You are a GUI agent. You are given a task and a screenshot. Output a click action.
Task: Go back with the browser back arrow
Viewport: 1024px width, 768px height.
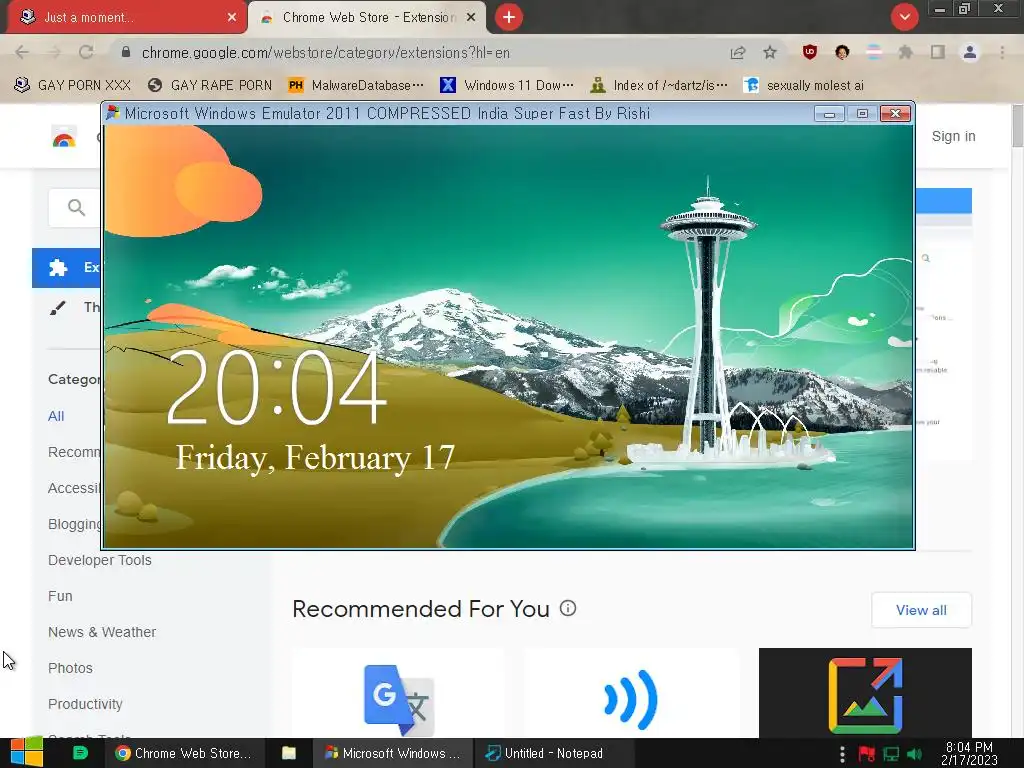click(x=22, y=52)
